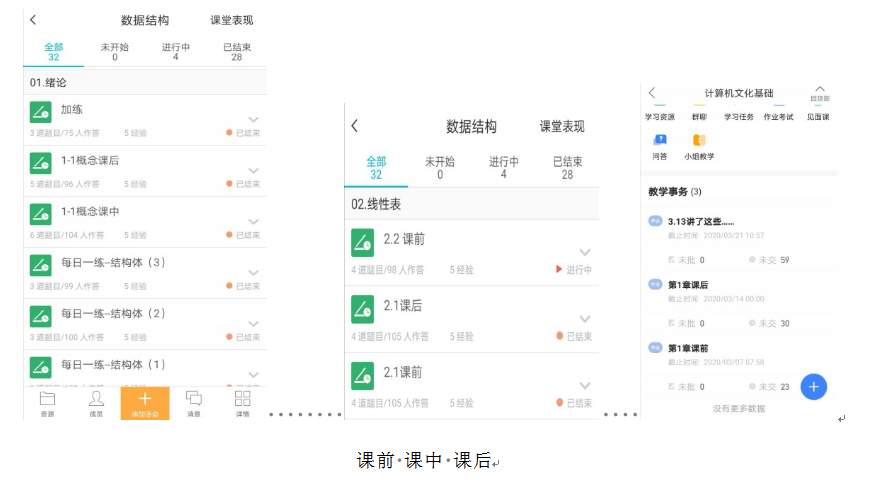Select the 已结束 tab above 02.线性表
The image size is (883, 485).
(568, 167)
